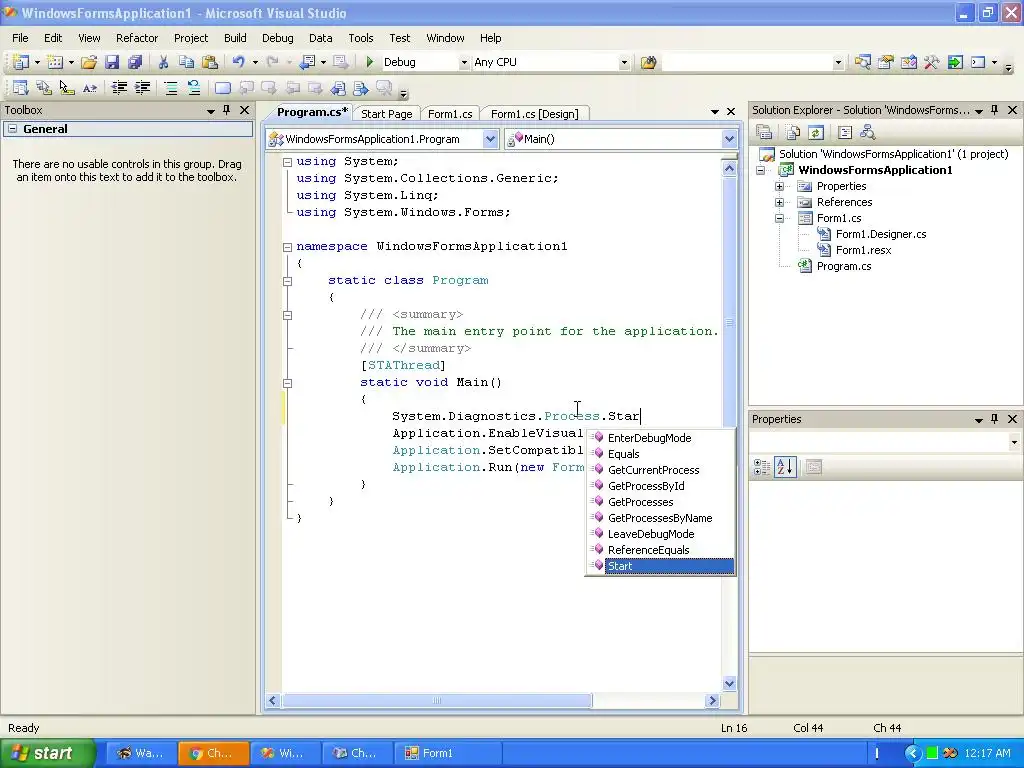1024x768 pixels.
Task: Open the Tools menu
Action: click(x=360, y=38)
